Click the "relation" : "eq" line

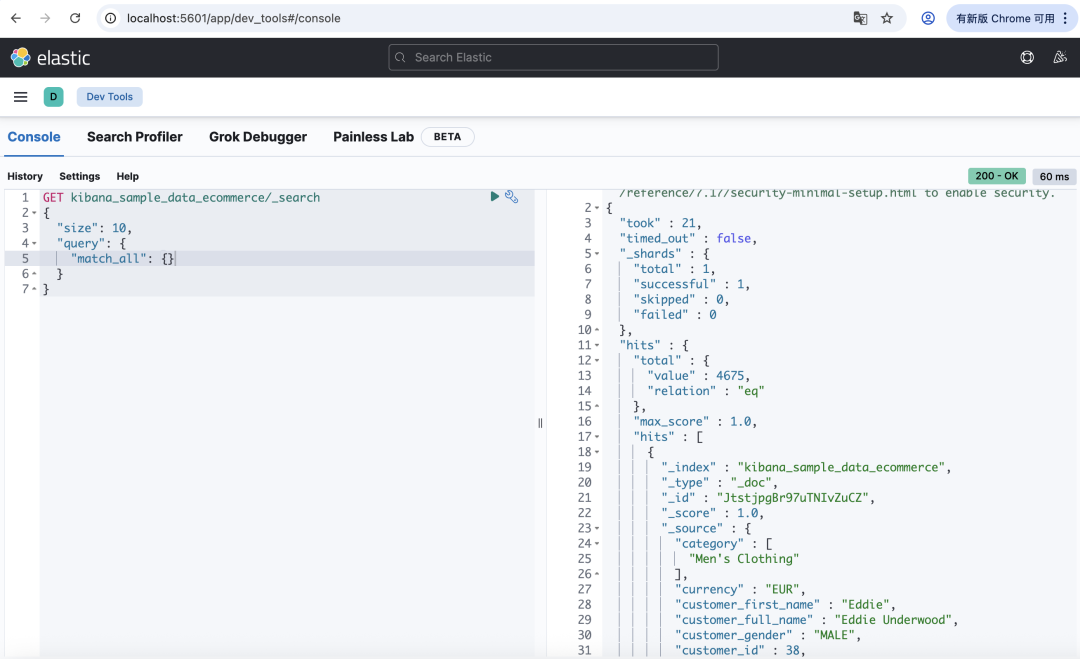(x=706, y=390)
